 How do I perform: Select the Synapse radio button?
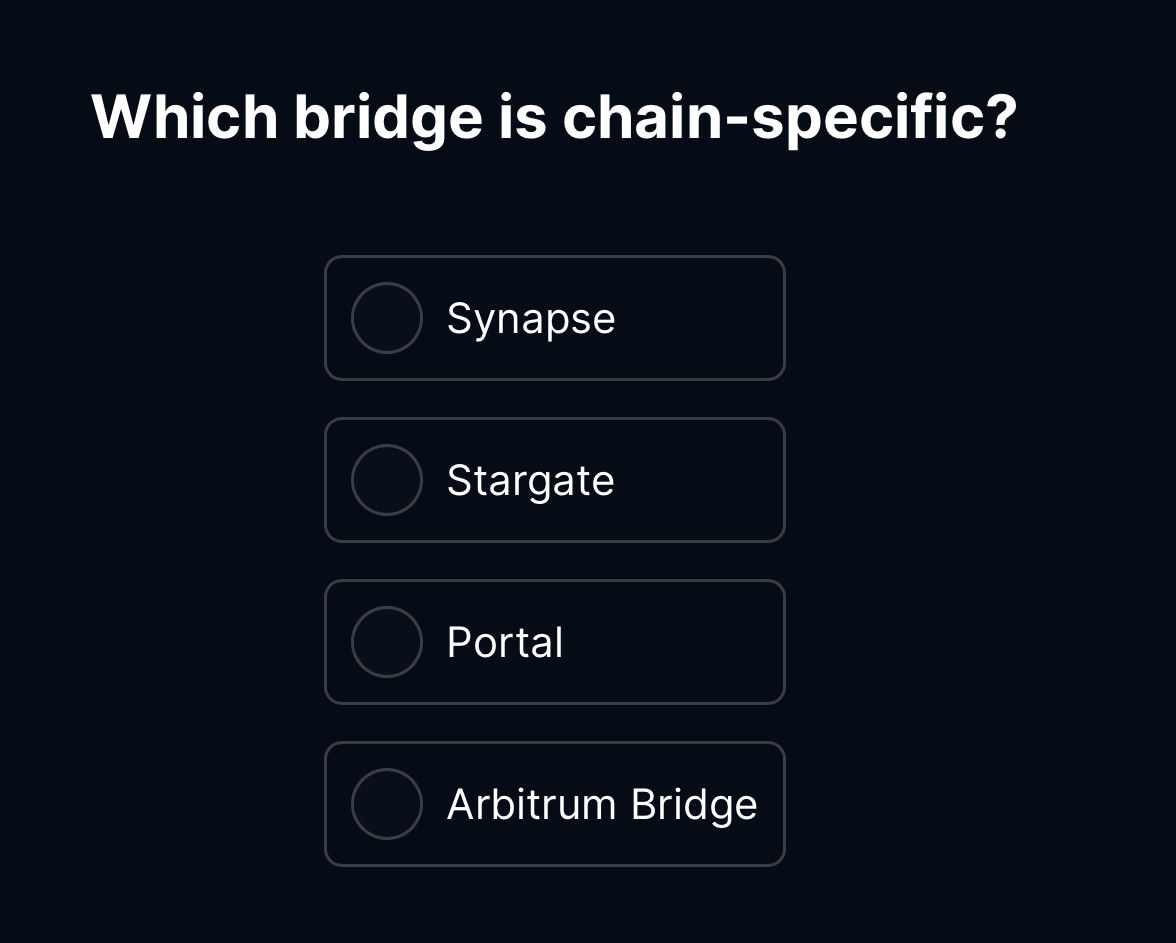386,318
